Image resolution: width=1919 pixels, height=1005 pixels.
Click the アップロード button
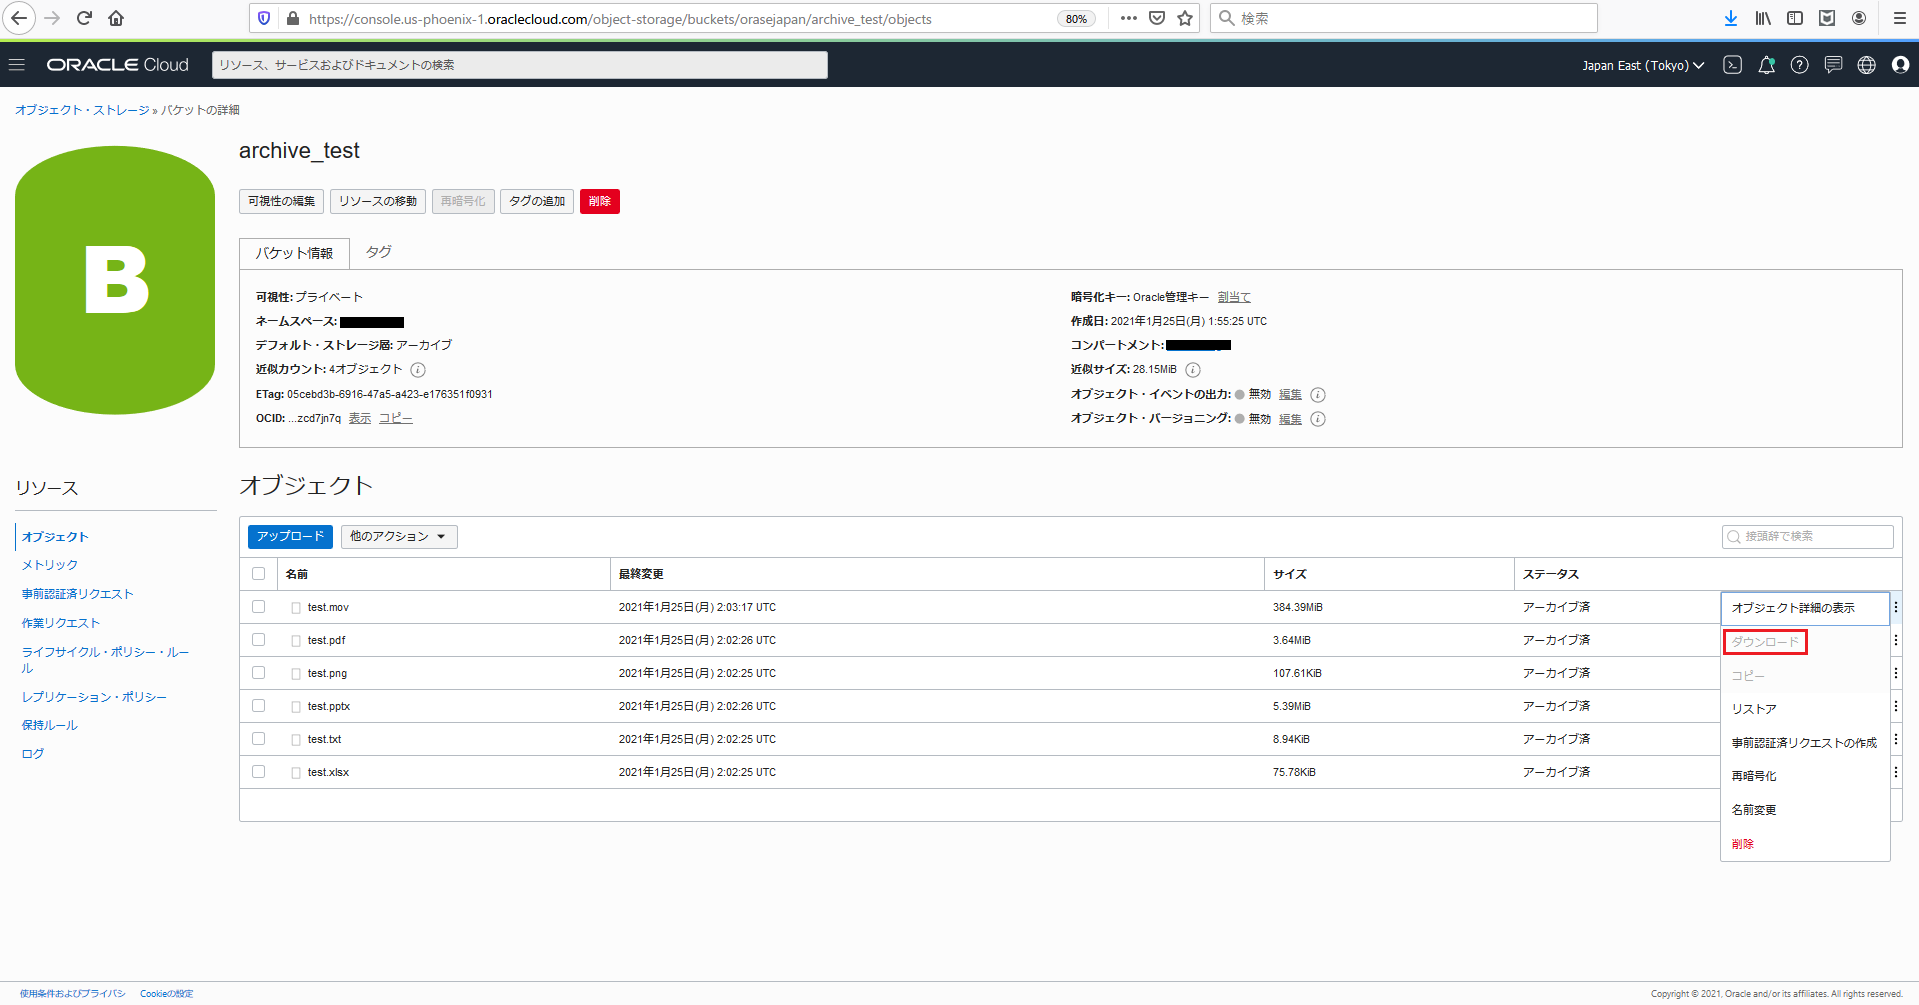pyautogui.click(x=290, y=537)
